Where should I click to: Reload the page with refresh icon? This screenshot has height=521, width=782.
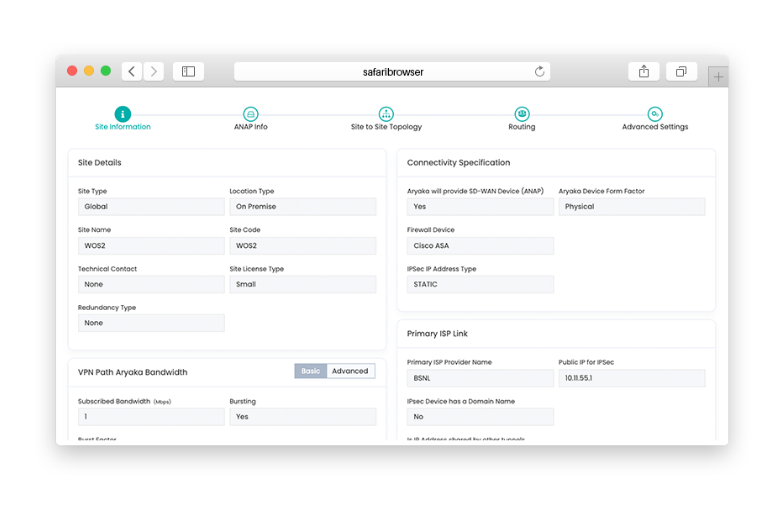click(539, 71)
